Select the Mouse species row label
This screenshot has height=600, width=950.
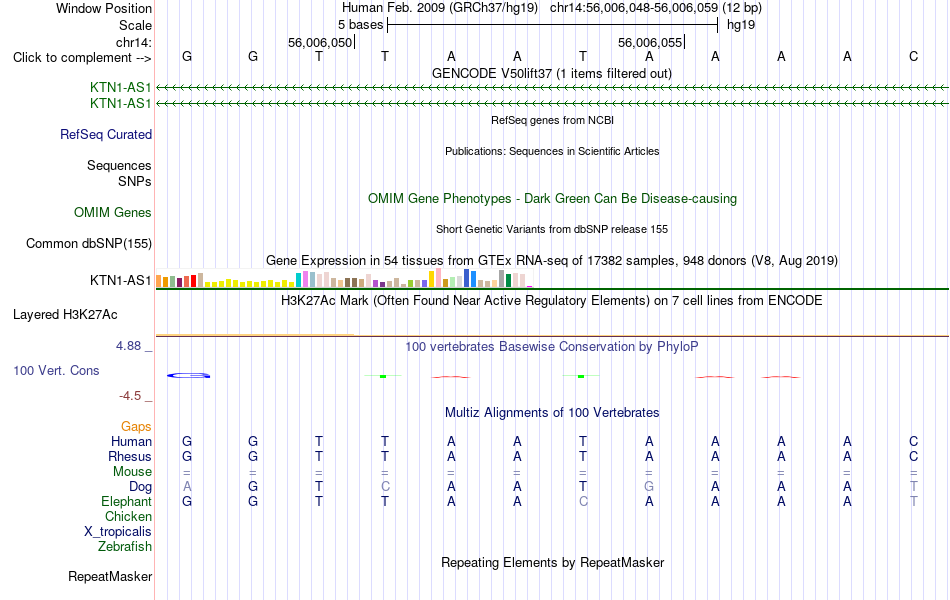(x=132, y=472)
